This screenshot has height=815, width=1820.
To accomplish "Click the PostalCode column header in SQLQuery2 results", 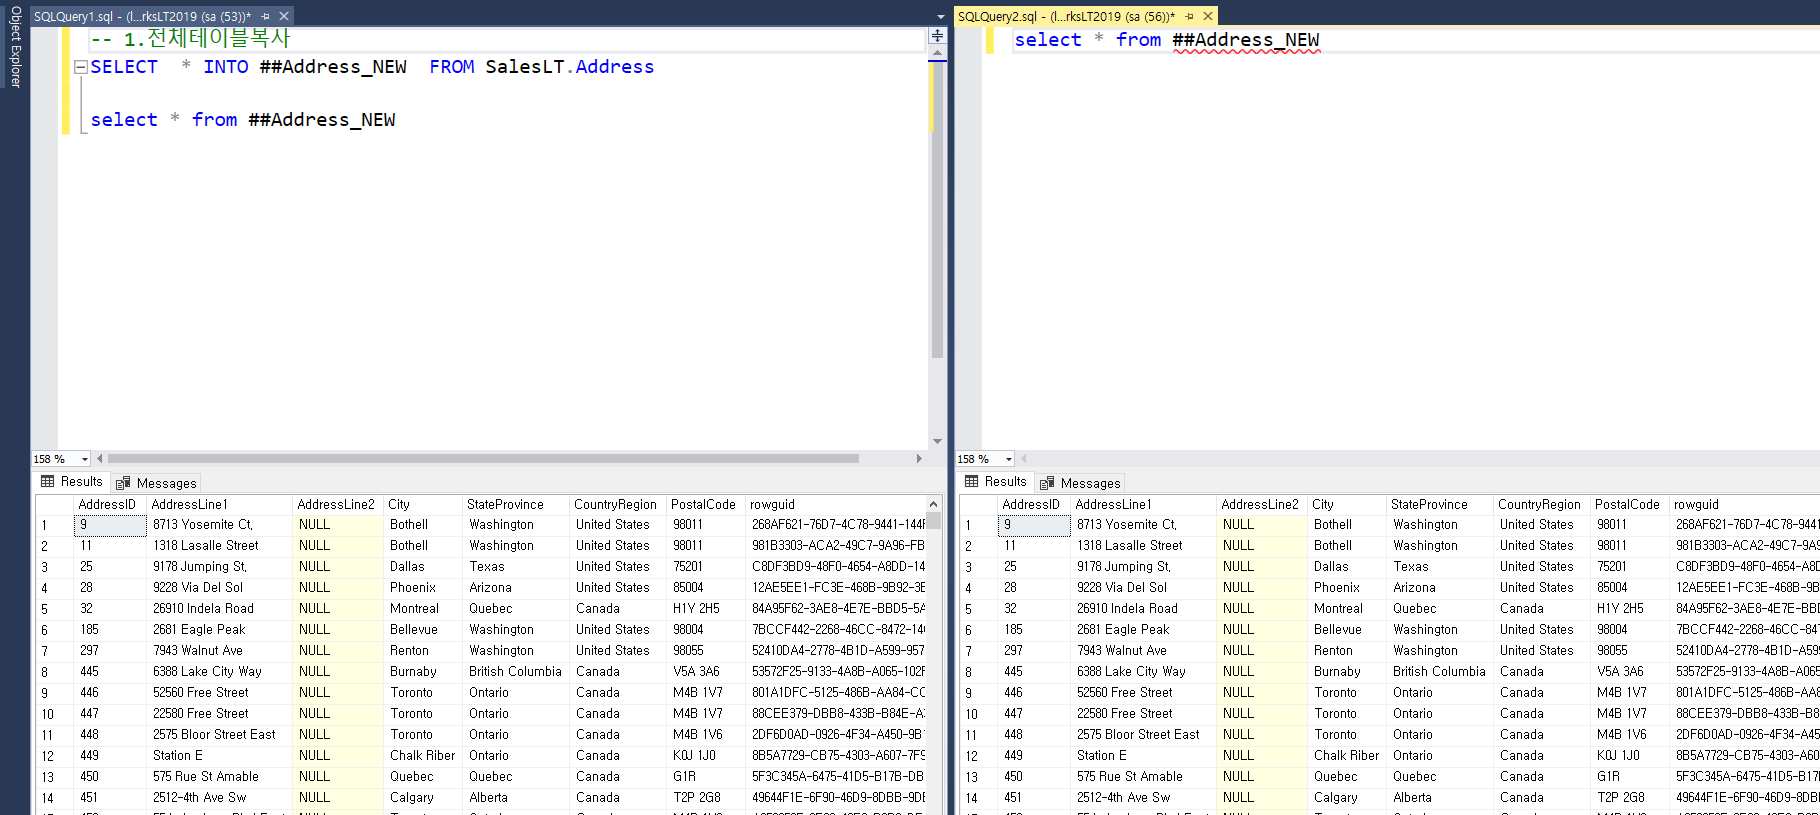I will pos(1630,505).
